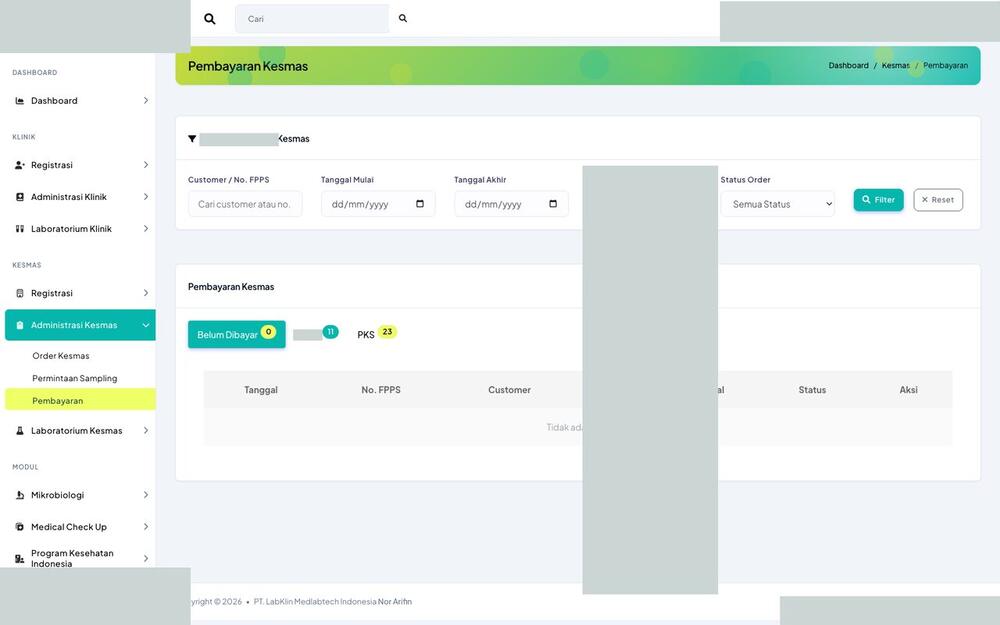Expand the Kesmas Registrasi chevron
The image size is (1000, 625).
click(145, 293)
